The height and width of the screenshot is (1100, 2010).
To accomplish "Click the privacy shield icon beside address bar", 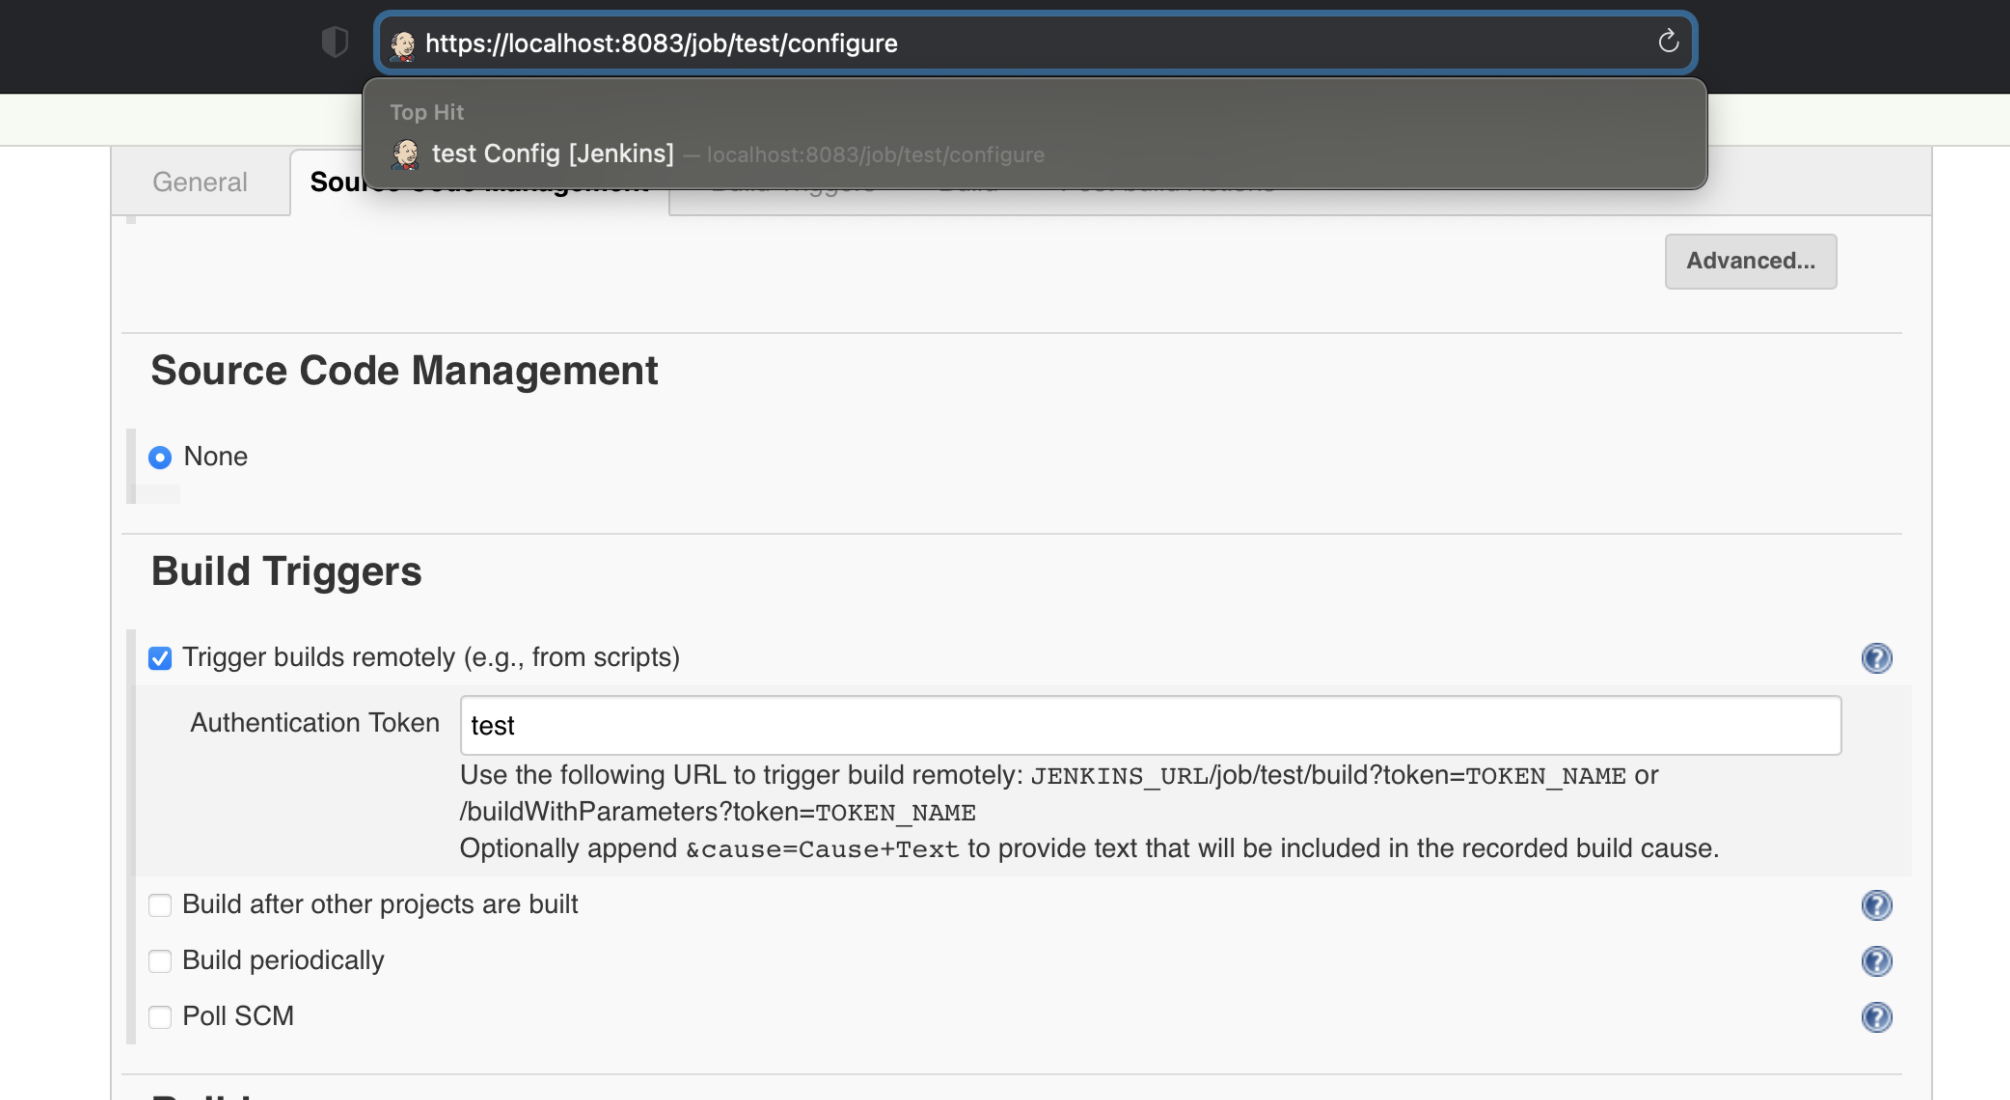I will point(335,42).
